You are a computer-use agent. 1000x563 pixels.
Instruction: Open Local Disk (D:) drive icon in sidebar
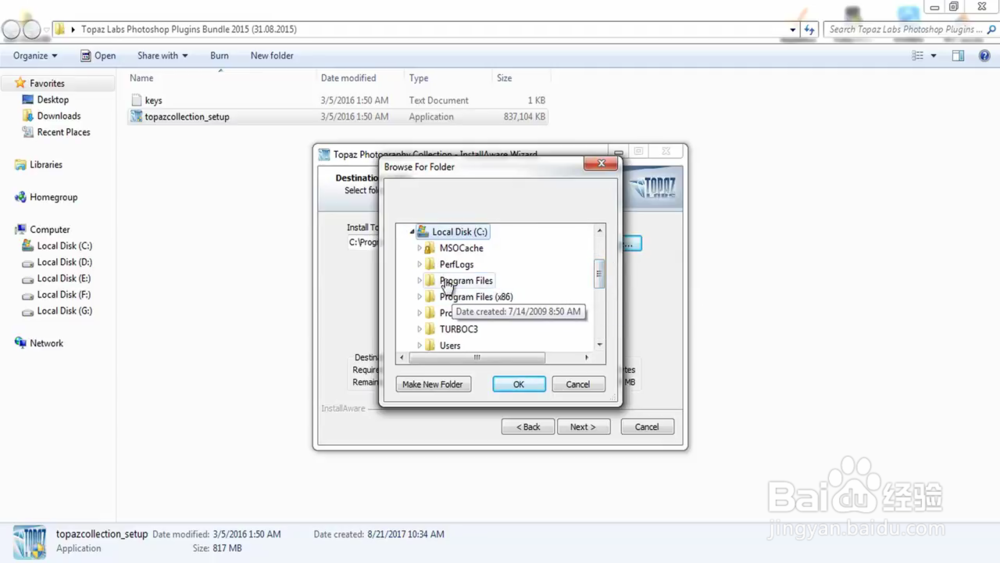(x=27, y=262)
